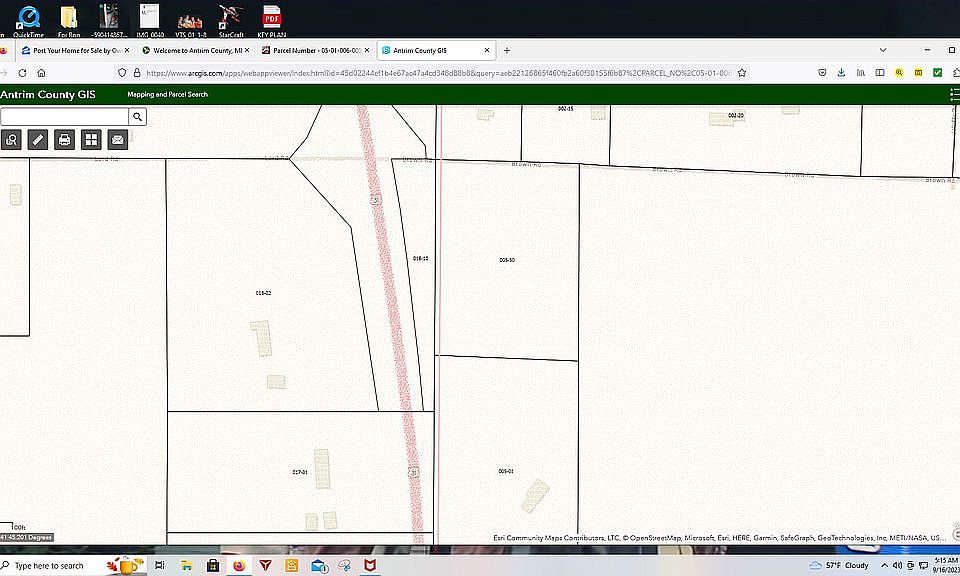The width and height of the screenshot is (960, 576).
Task: Open the IMG 0040 desktop file
Action: click(150, 20)
